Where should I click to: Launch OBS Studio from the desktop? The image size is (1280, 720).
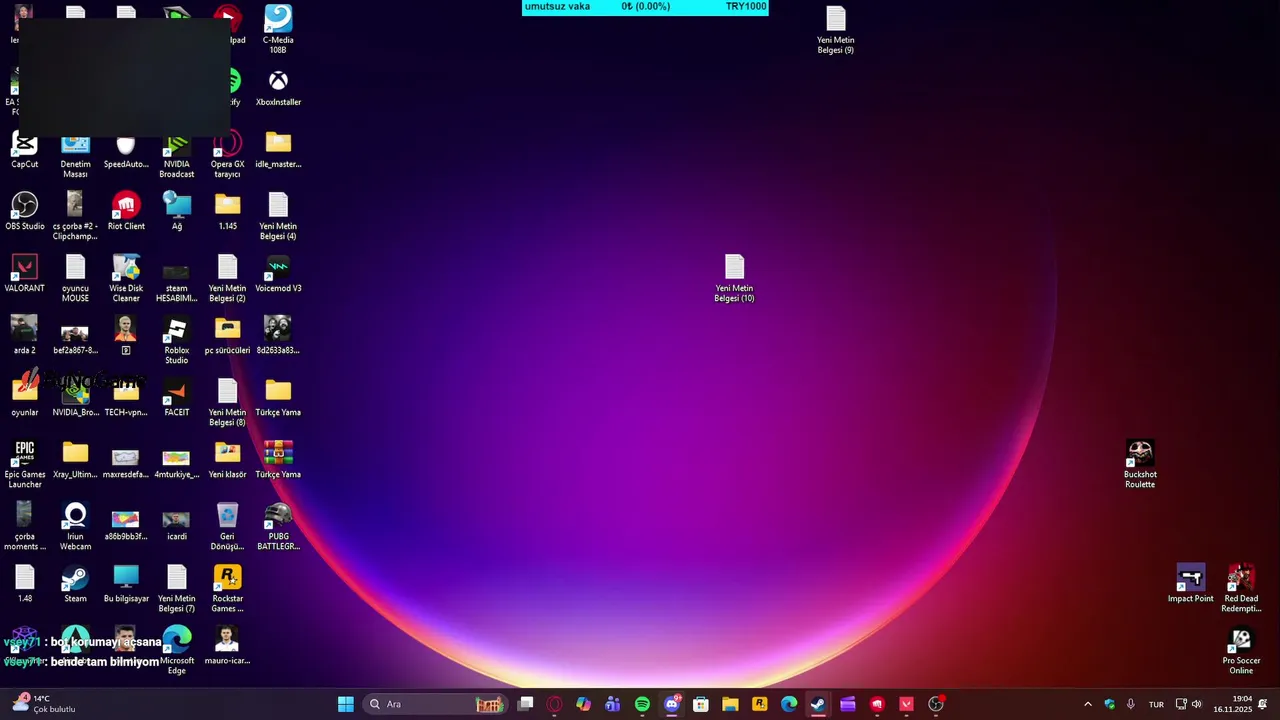[x=24, y=211]
